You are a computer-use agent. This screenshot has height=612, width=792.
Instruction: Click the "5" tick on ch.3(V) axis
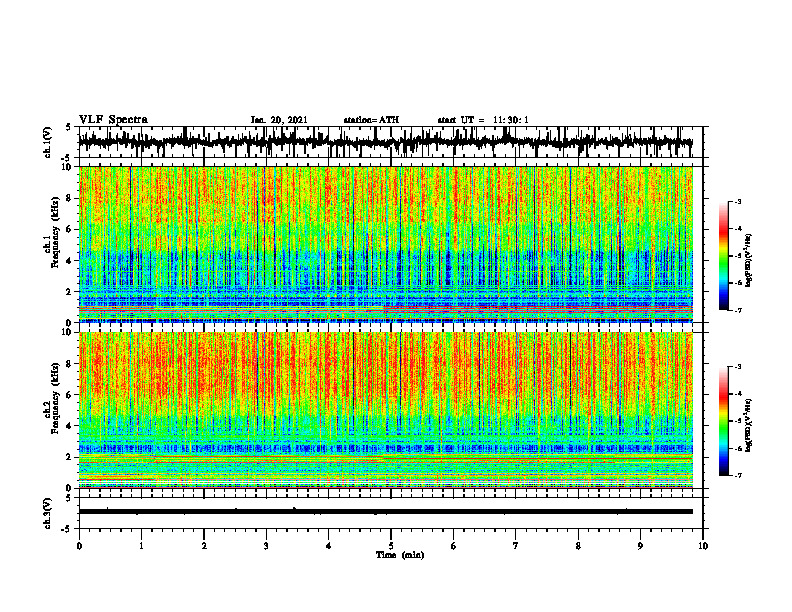pyautogui.click(x=68, y=498)
